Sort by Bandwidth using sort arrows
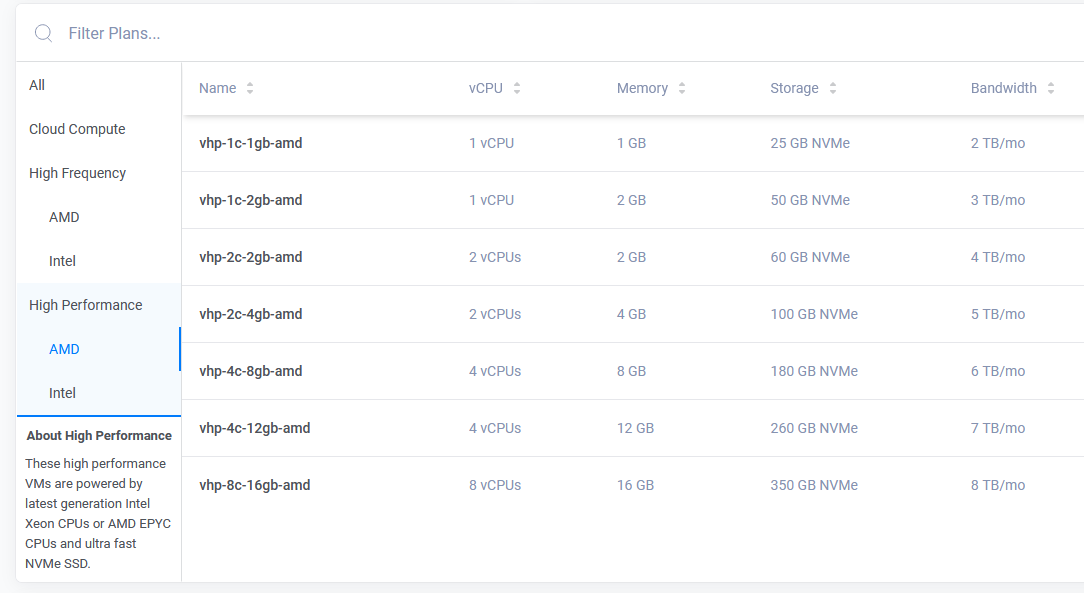The width and height of the screenshot is (1084, 593). coord(1051,88)
